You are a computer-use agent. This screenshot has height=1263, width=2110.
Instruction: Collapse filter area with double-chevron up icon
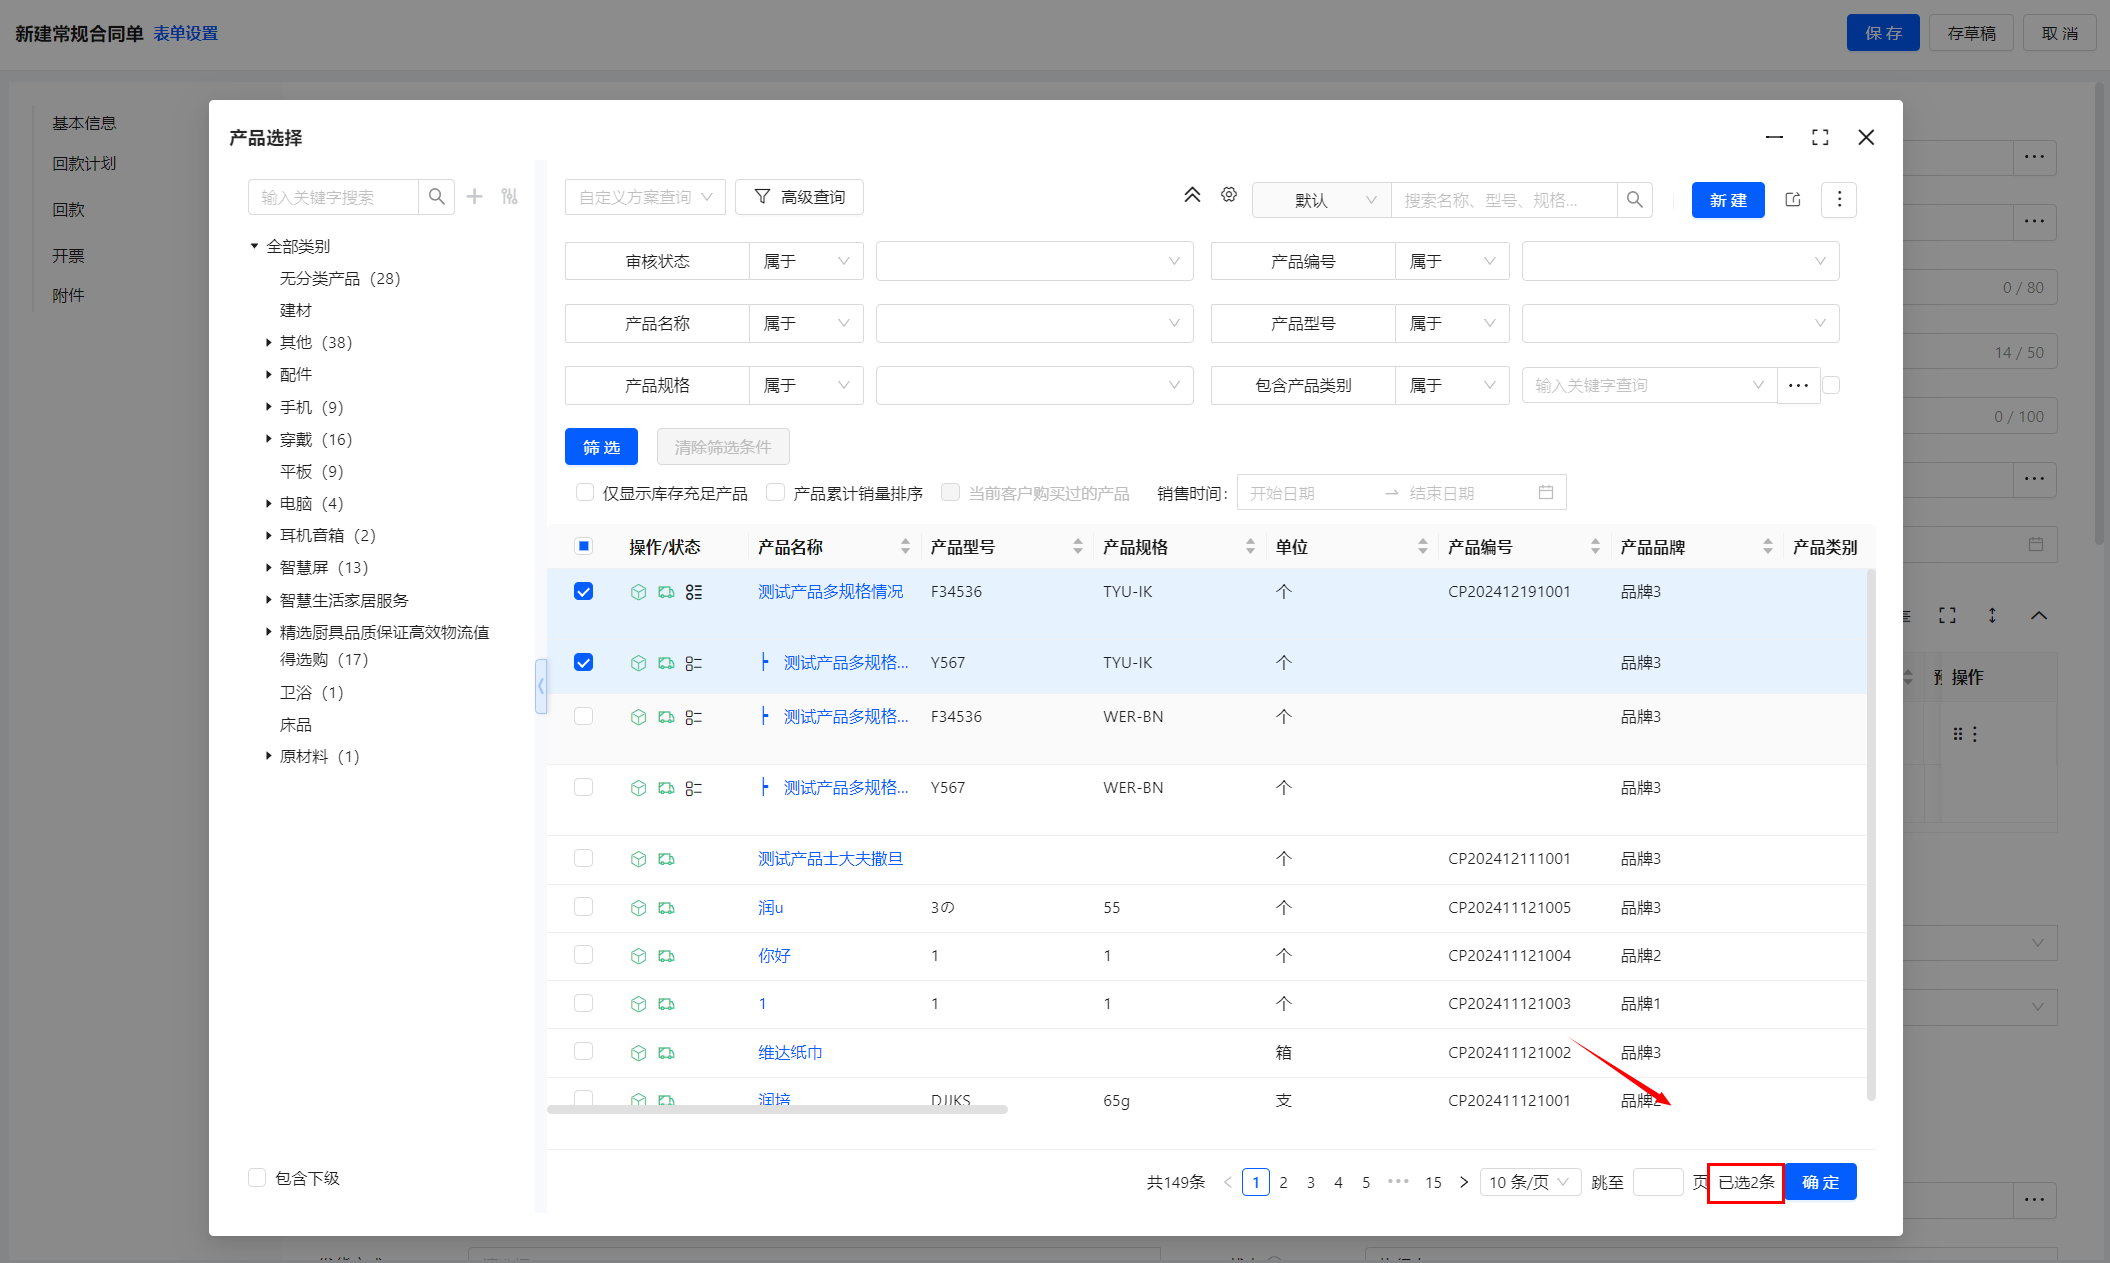click(x=1192, y=195)
